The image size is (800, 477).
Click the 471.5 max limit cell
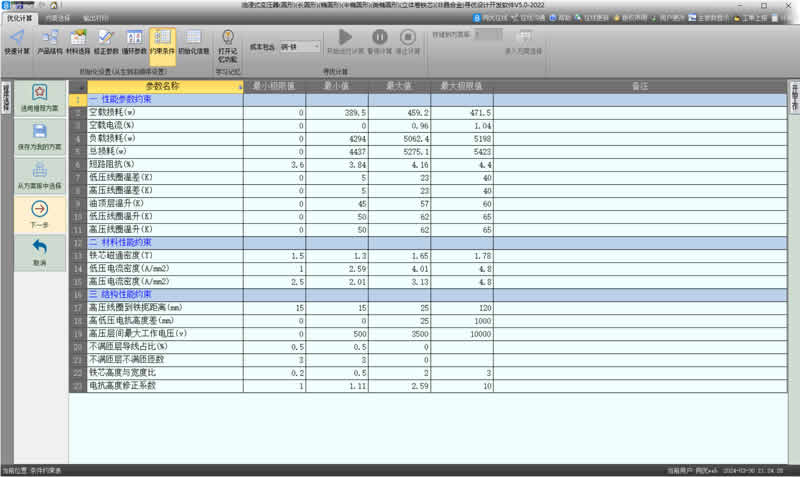pyautogui.click(x=462, y=113)
